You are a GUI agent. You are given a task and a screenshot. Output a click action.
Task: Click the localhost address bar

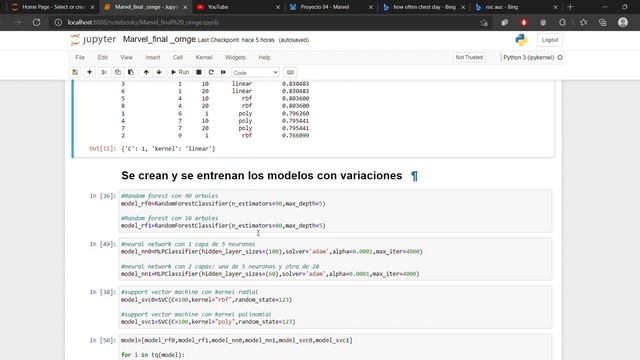pyautogui.click(x=143, y=22)
